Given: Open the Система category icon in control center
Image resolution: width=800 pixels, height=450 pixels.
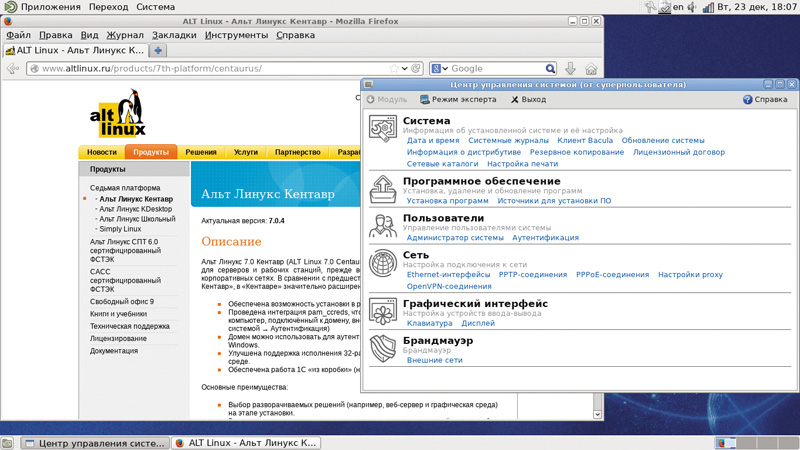Looking at the screenshot, I should click(383, 128).
